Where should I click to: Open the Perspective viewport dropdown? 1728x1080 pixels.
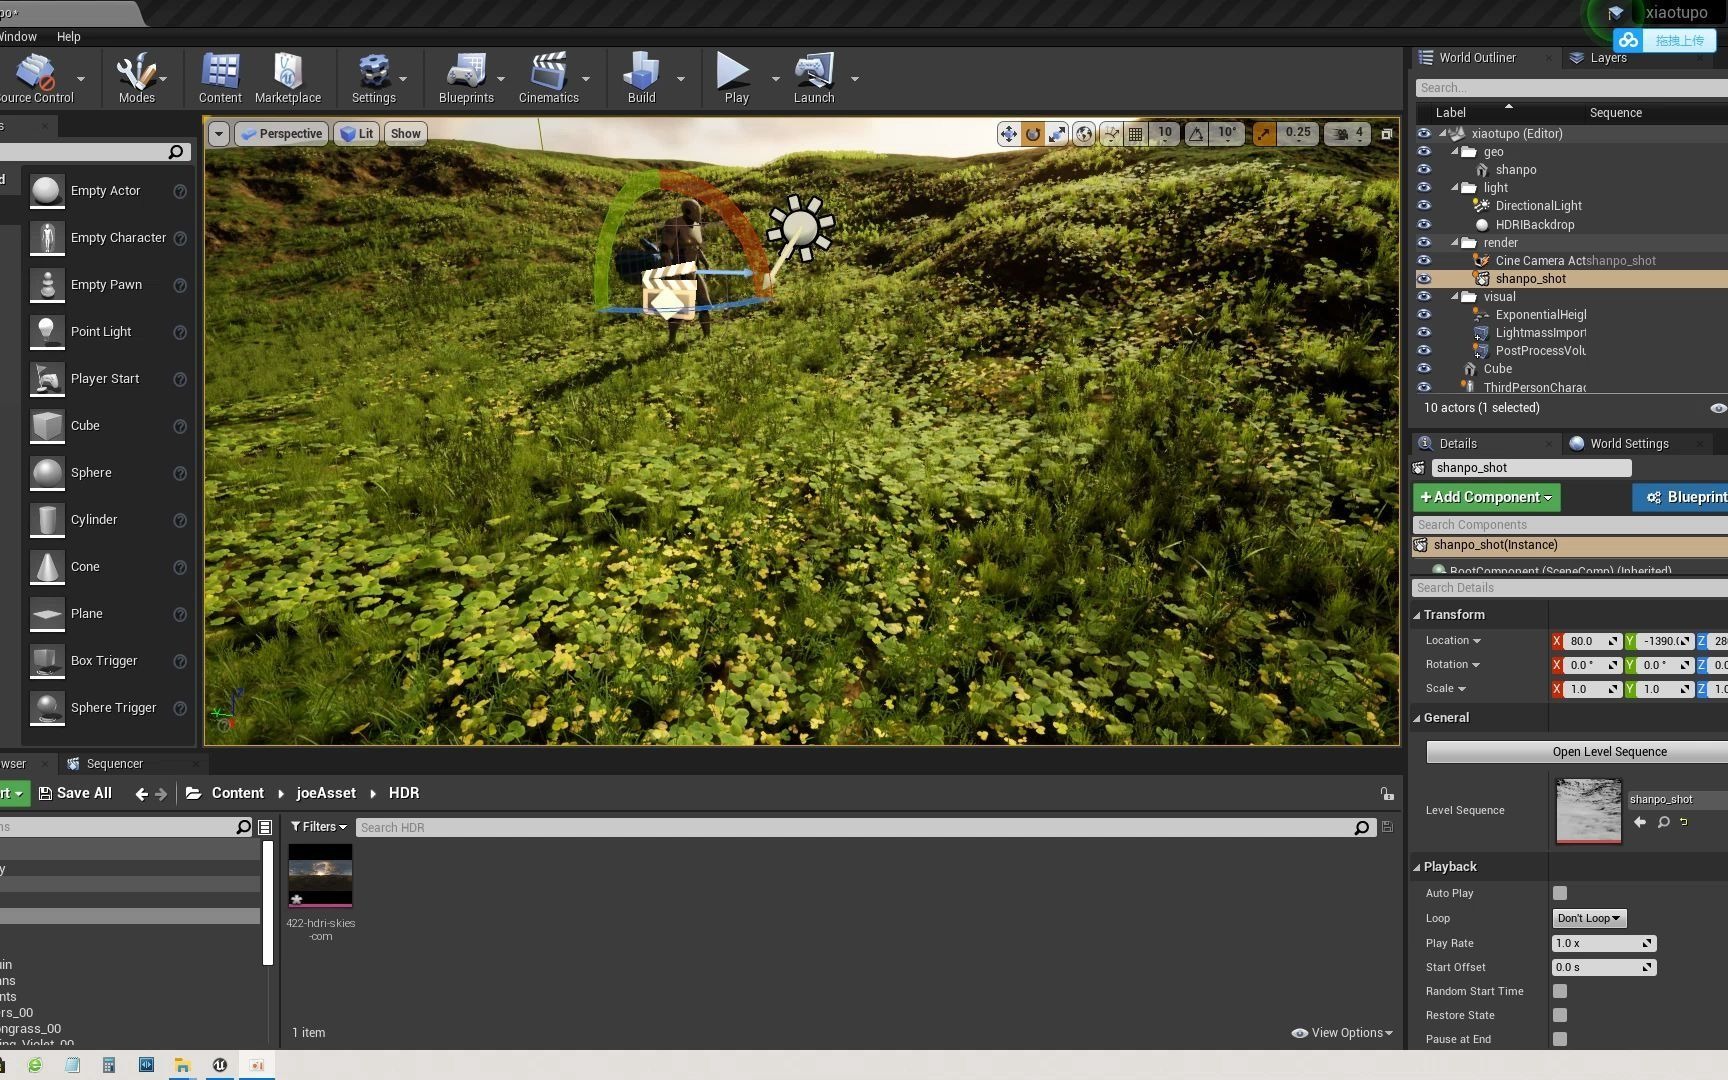tap(281, 133)
